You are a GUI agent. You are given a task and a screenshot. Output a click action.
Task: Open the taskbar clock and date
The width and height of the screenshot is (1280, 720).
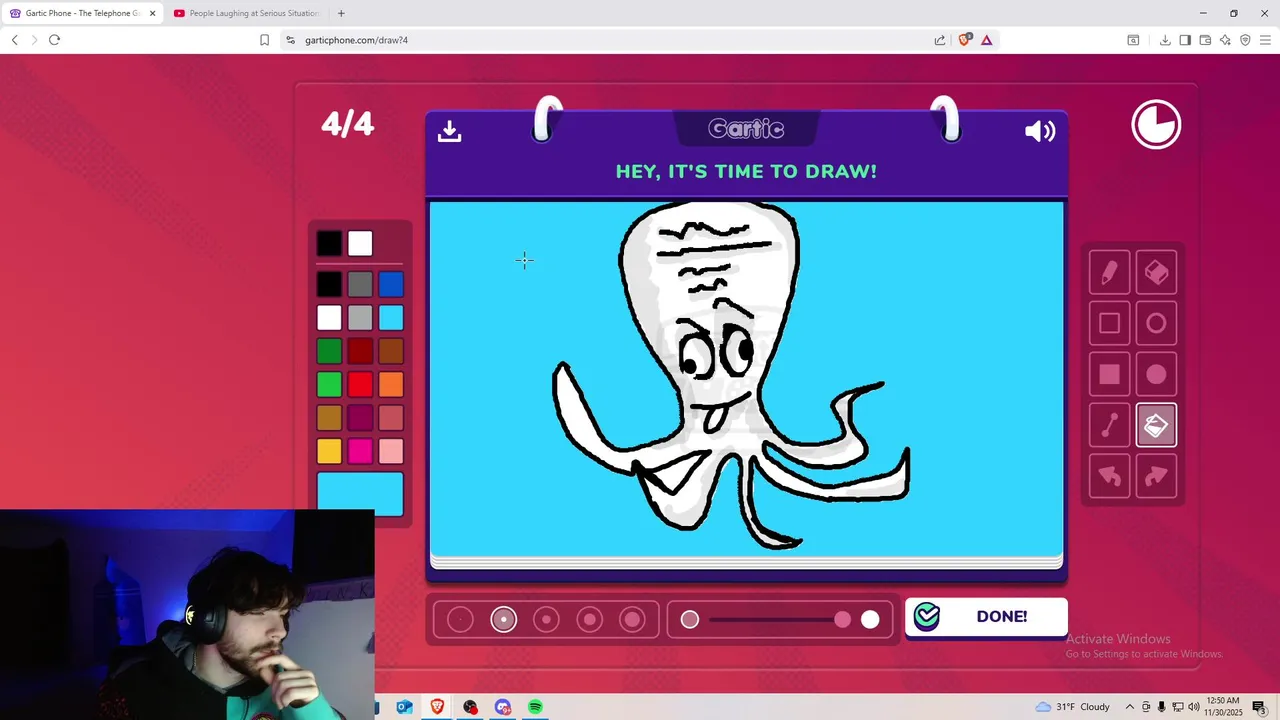pyautogui.click(x=1223, y=707)
